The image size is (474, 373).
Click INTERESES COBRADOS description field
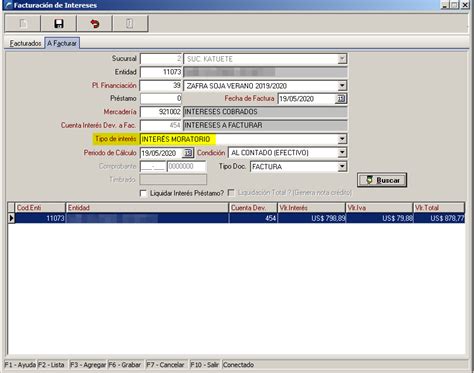pyautogui.click(x=265, y=112)
